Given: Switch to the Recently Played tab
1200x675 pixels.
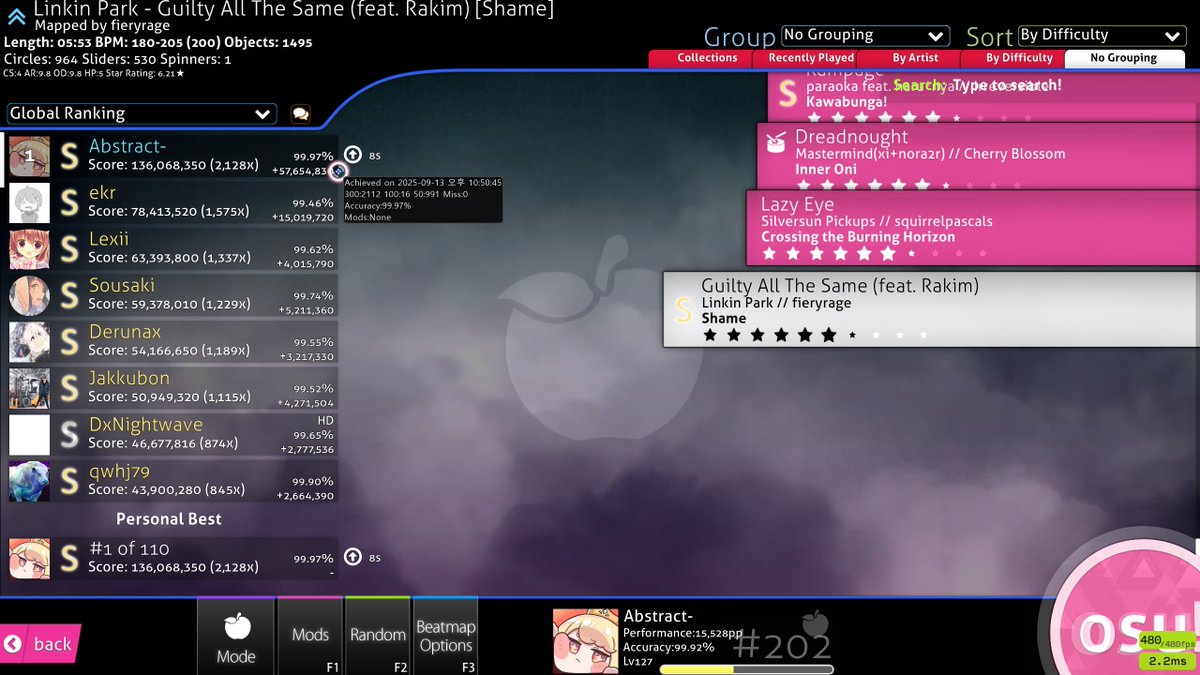Looking at the screenshot, I should tap(811, 58).
